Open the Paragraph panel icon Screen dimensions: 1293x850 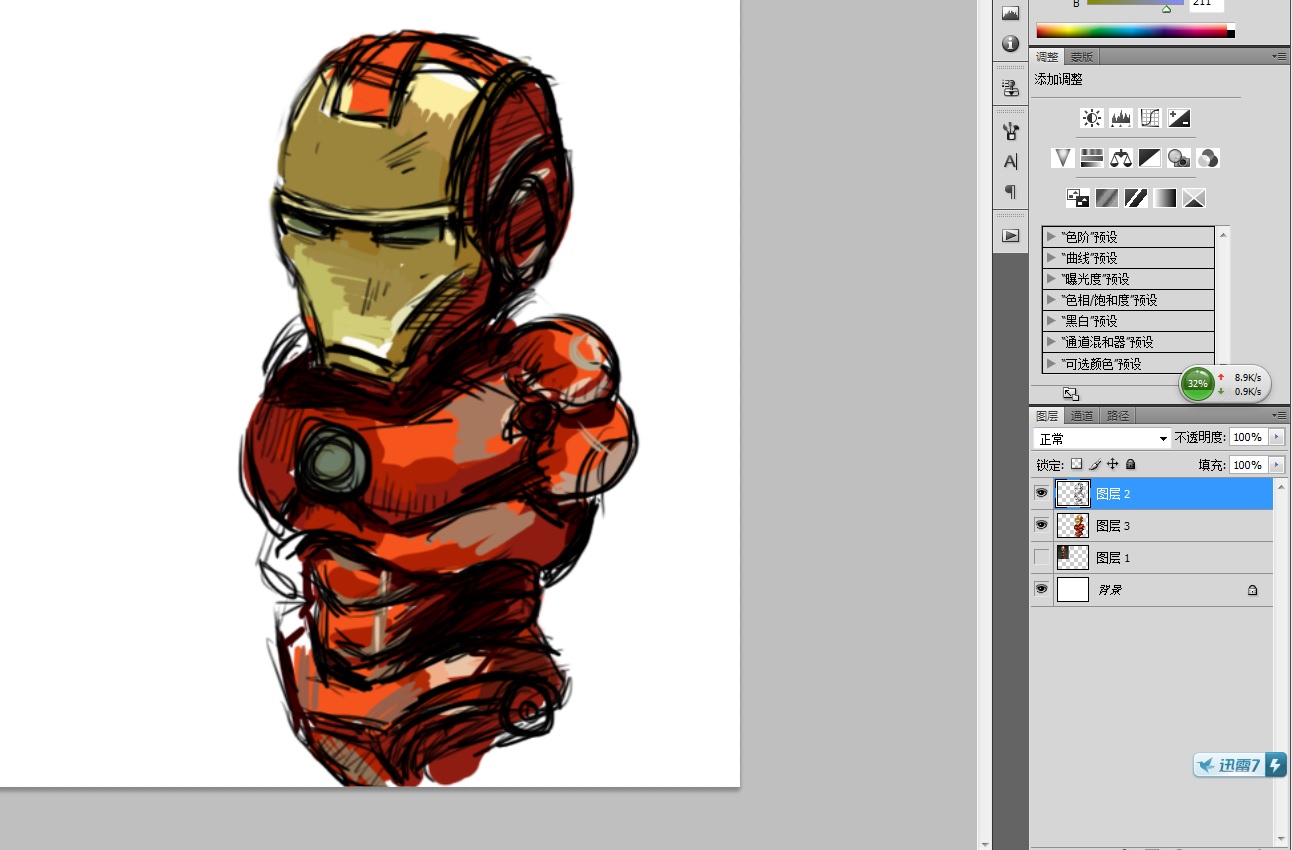coord(1010,191)
